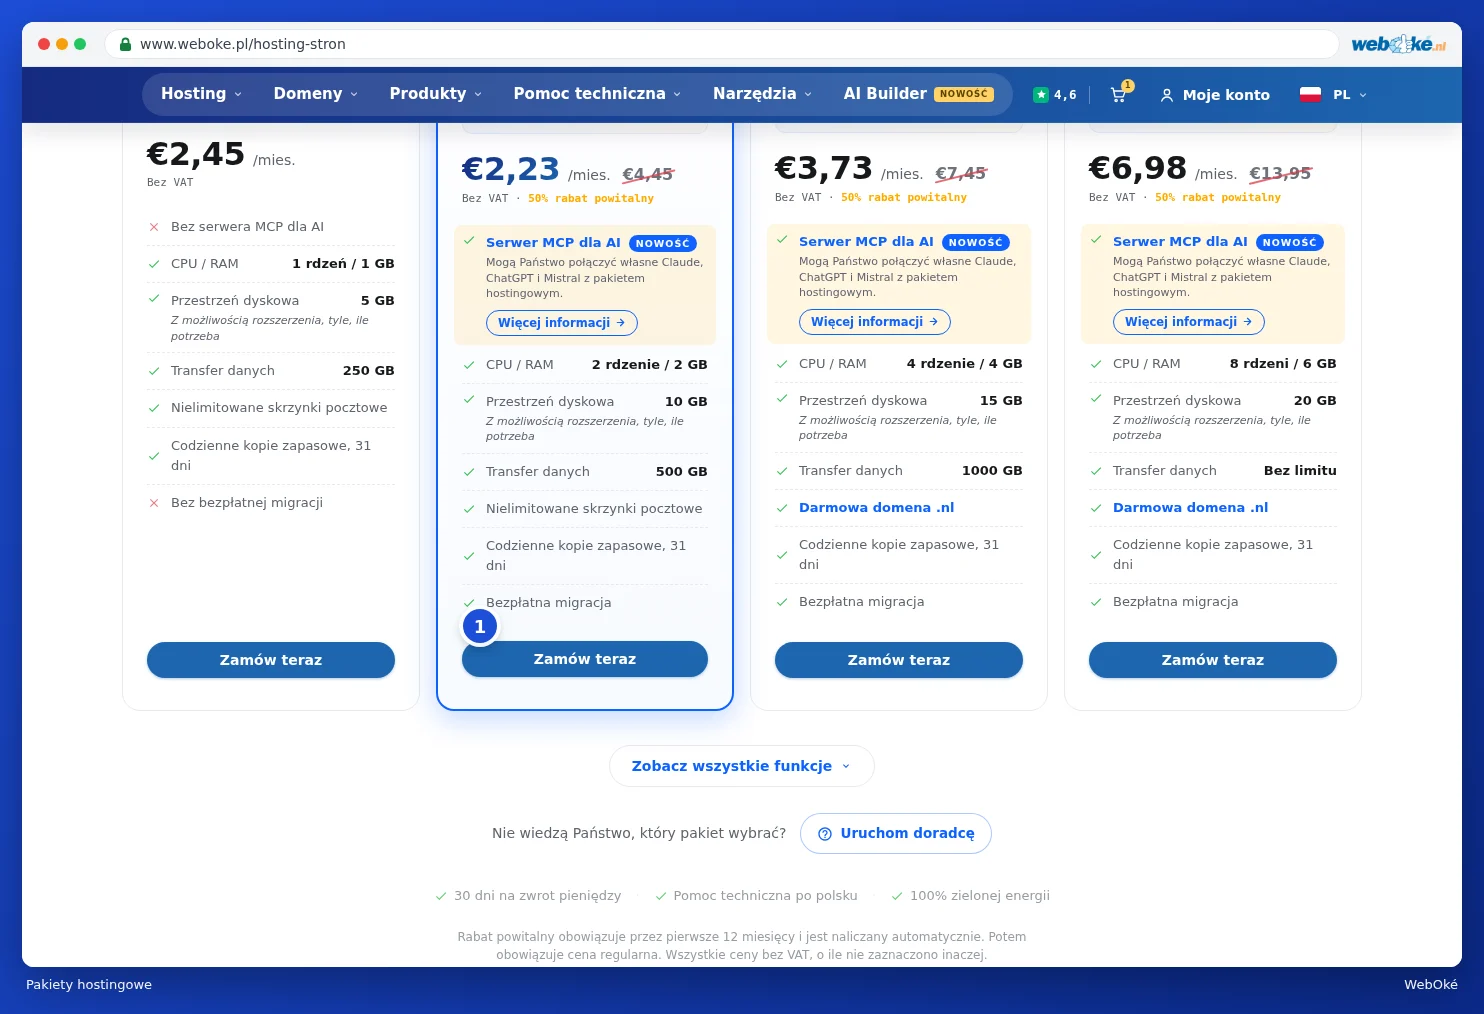Select Zamów teraz under the €3,73 plan

coord(899,660)
